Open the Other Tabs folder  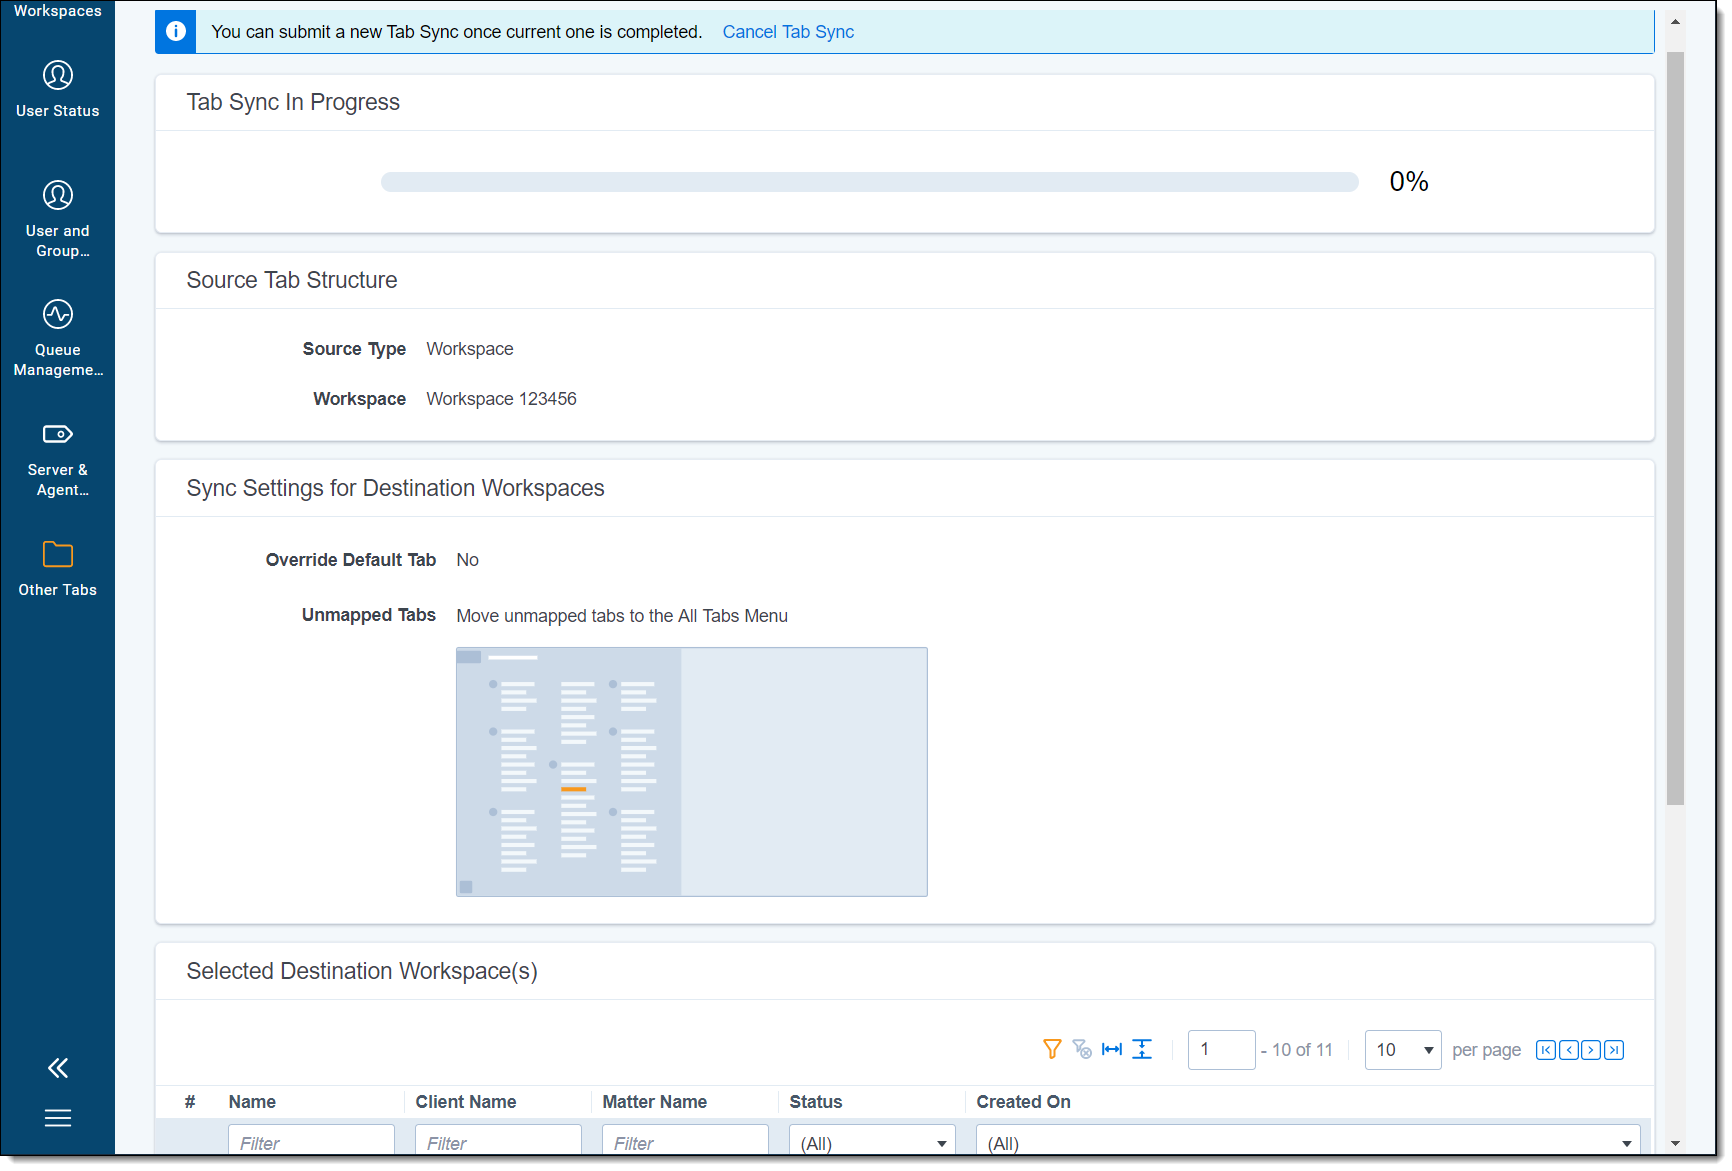tap(57, 568)
